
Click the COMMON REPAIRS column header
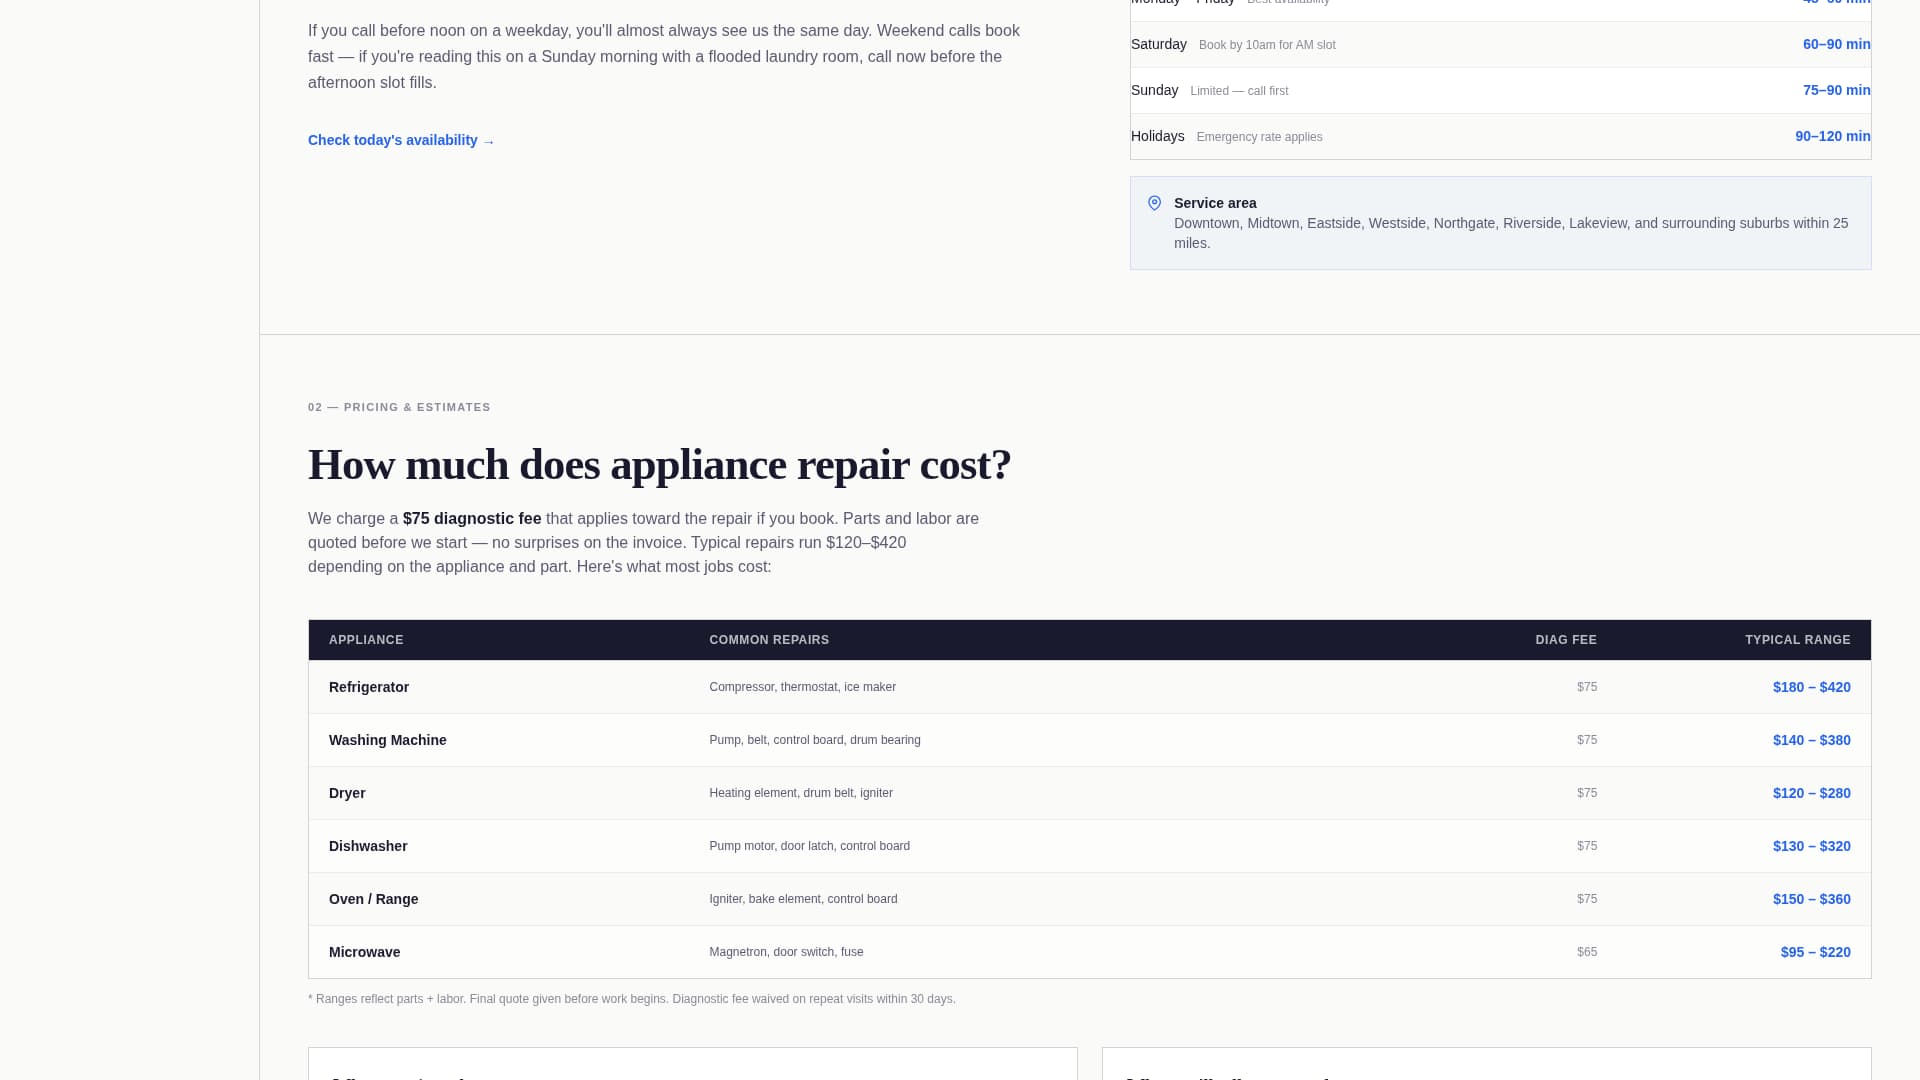769,640
